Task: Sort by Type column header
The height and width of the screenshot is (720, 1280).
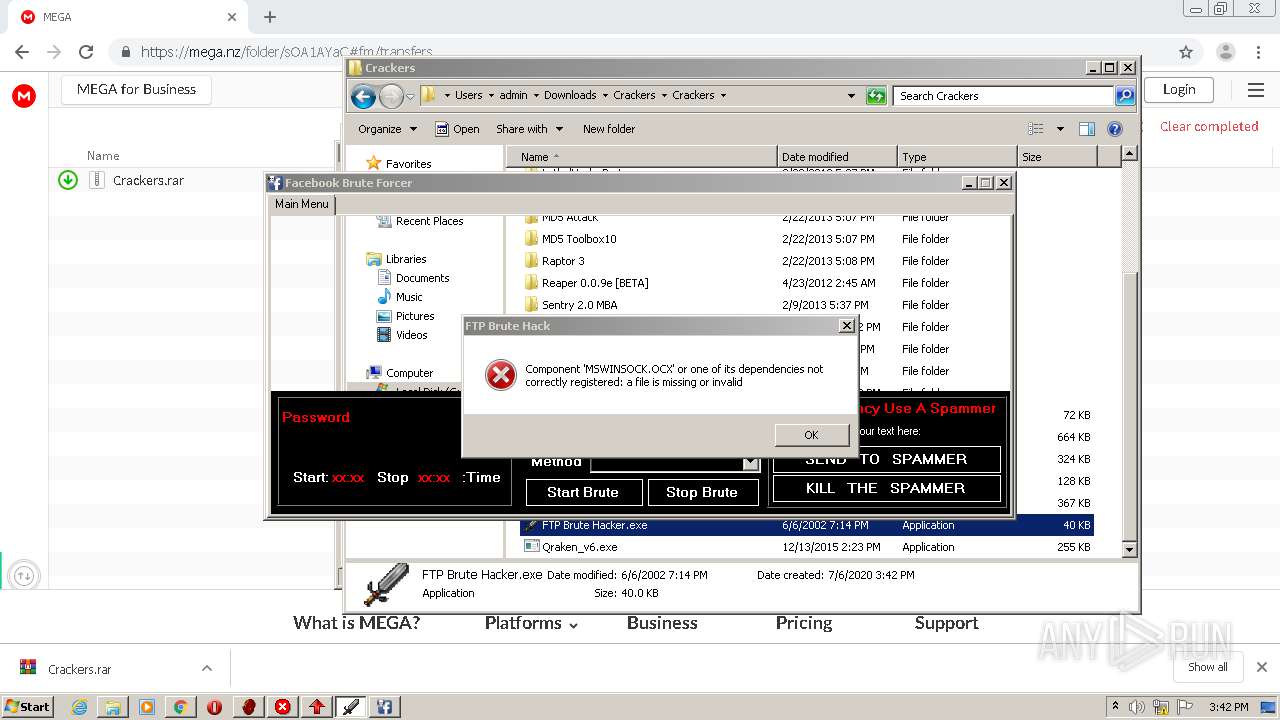Action: click(x=957, y=157)
